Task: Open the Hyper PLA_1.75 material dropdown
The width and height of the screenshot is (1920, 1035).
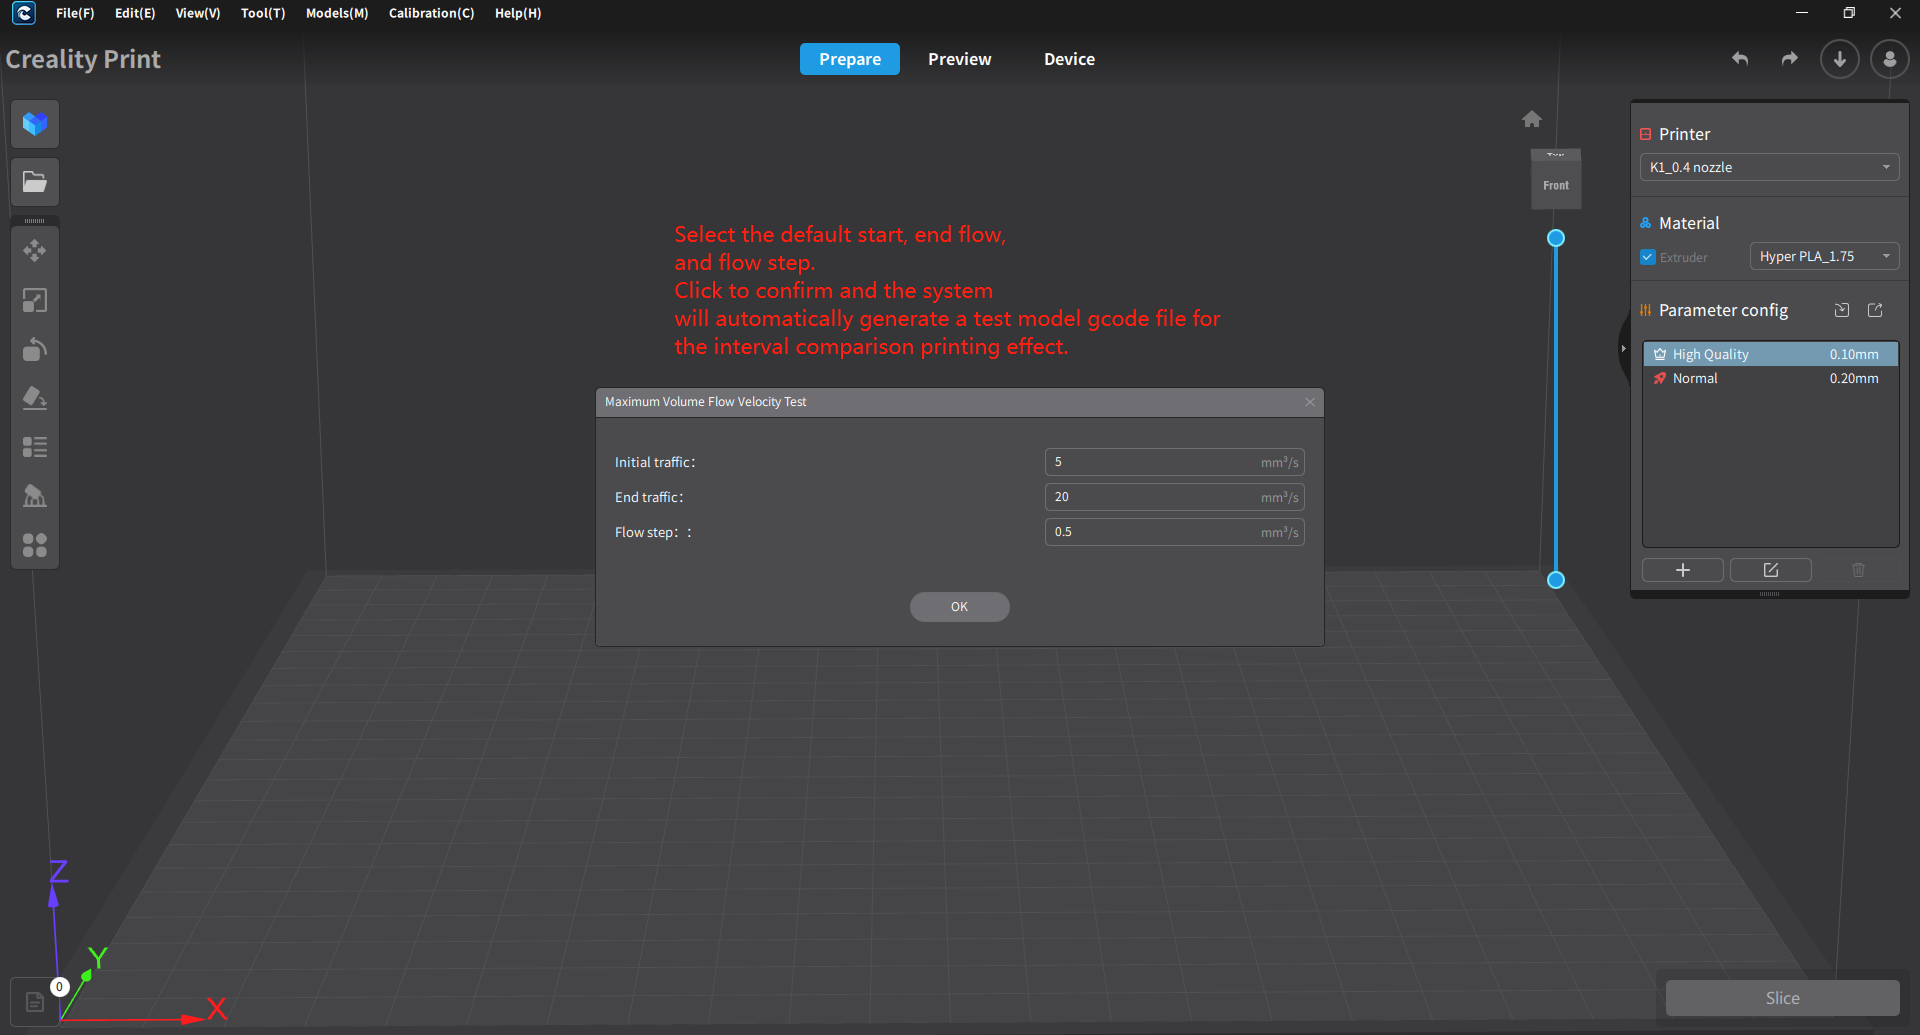Action: pos(1824,256)
